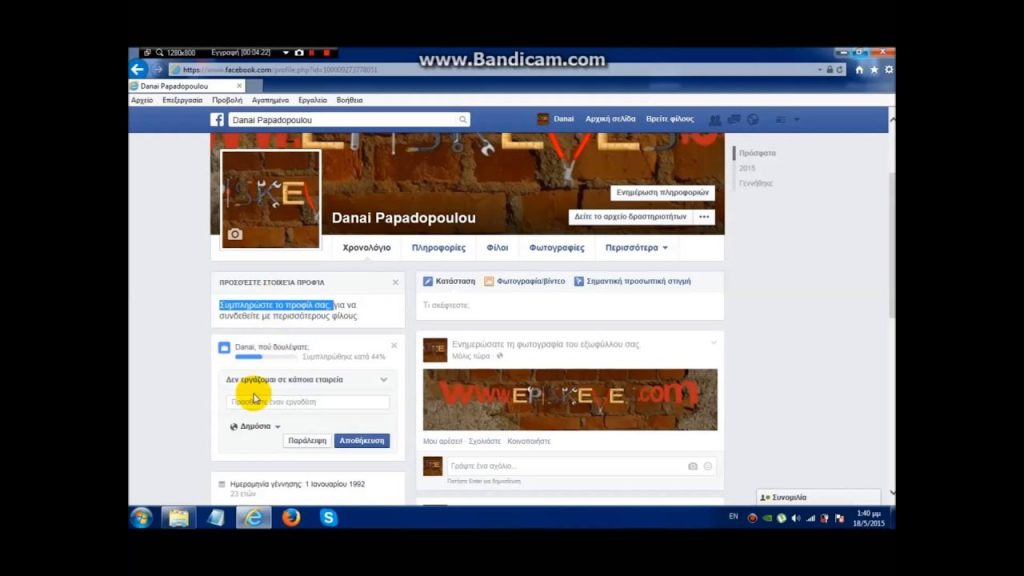Click Δείτε το αρχείο δραστηριοτήτων button
The height and width of the screenshot is (576, 1024).
[630, 217]
